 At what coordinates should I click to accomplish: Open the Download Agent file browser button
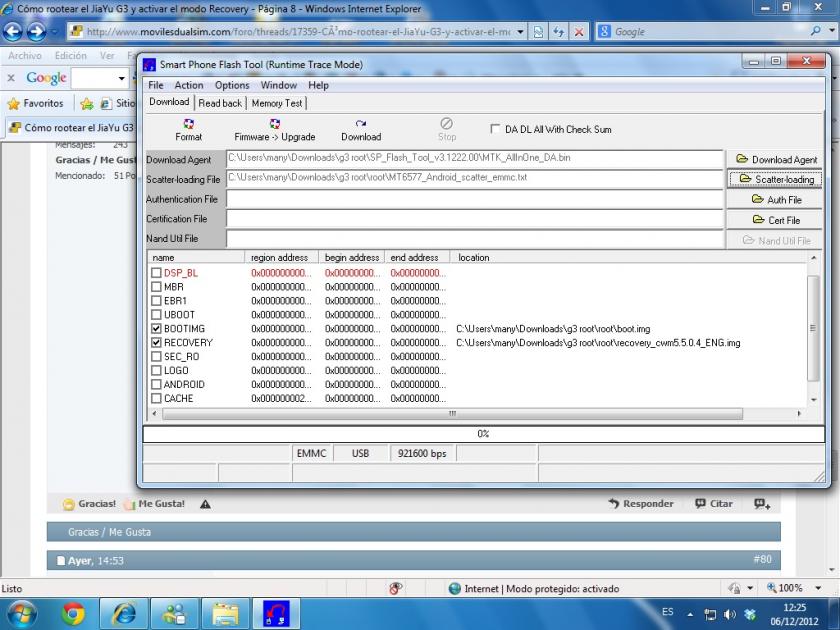point(775,159)
